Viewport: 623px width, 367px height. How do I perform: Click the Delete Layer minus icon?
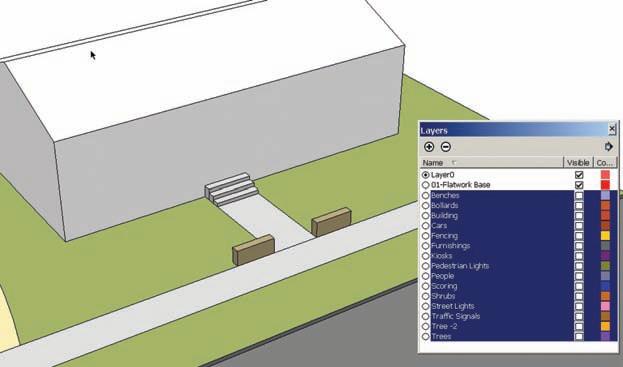(x=446, y=147)
